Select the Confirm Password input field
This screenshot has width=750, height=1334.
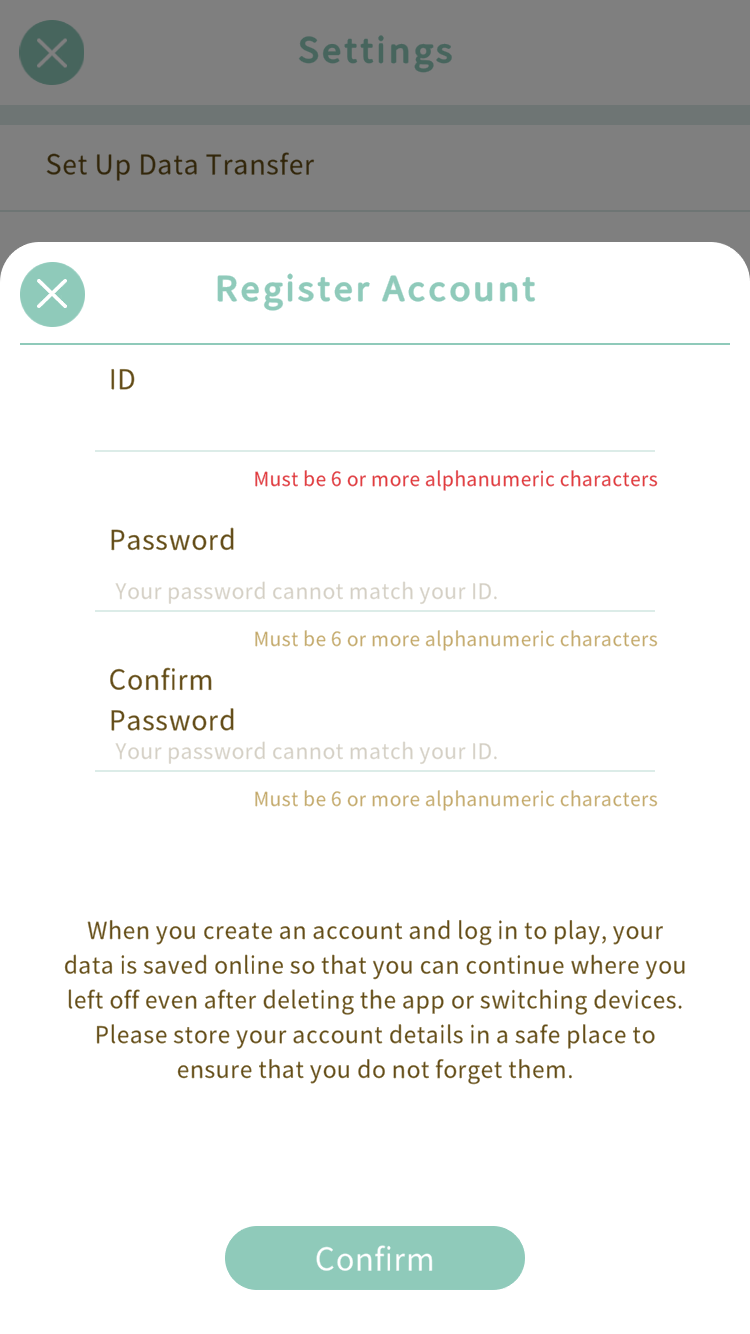pos(375,751)
